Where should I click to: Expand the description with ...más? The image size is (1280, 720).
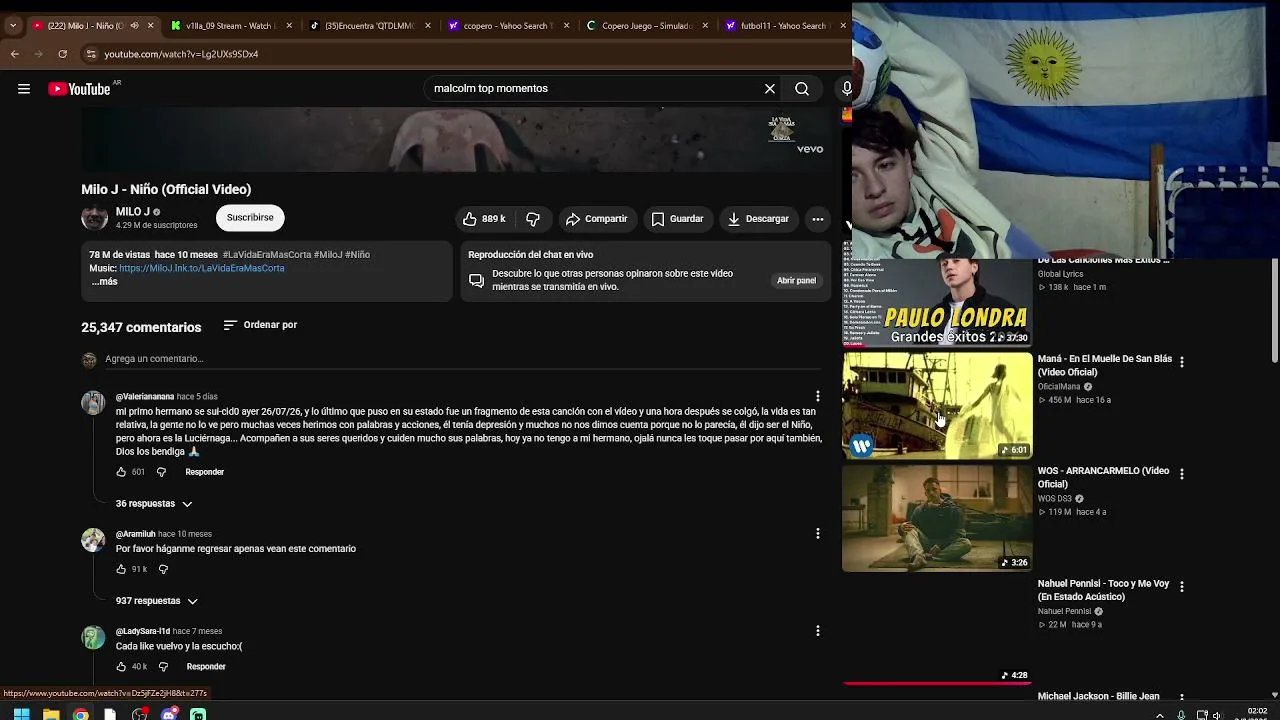(105, 282)
